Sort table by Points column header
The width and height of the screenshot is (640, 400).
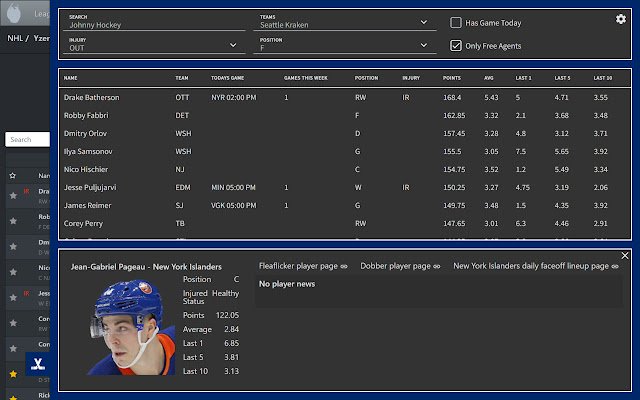click(x=452, y=78)
